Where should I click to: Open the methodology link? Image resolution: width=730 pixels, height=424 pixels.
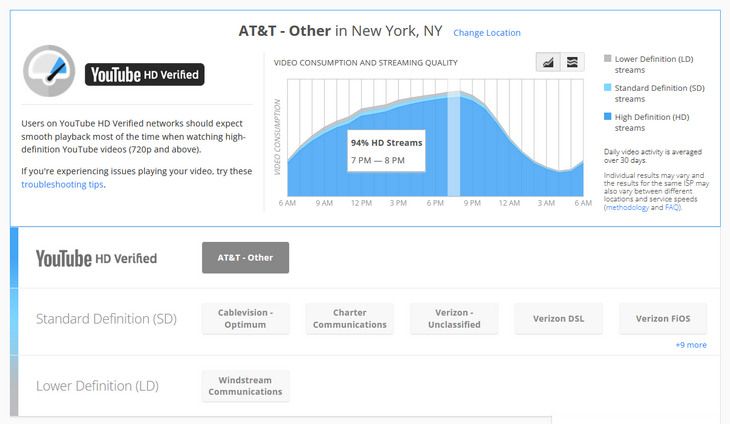tap(627, 208)
